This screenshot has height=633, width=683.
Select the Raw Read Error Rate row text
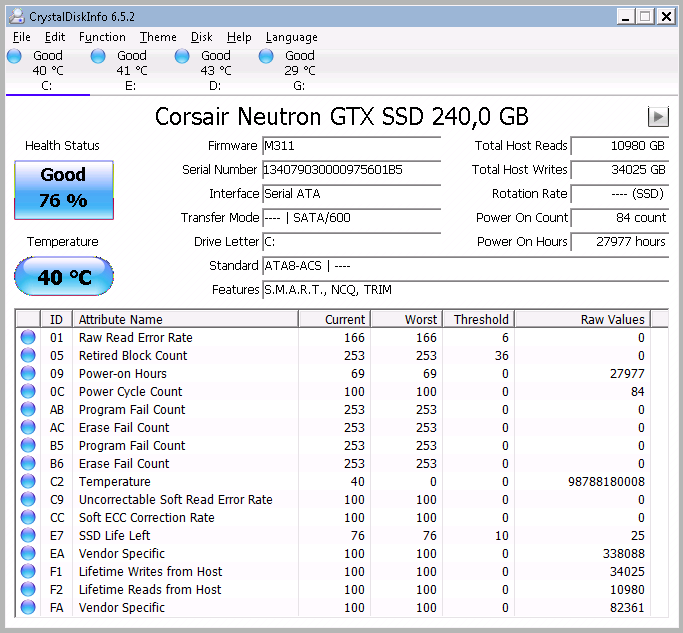tap(135, 338)
